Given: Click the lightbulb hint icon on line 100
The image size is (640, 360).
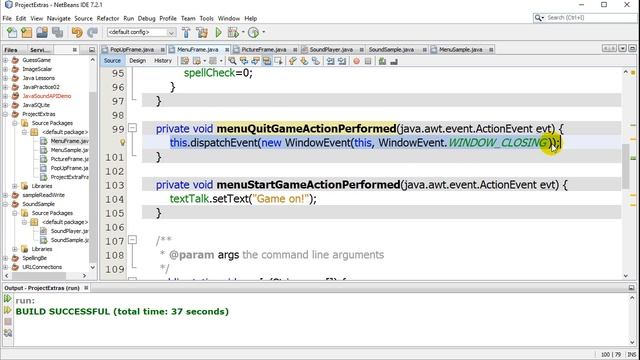Looking at the screenshot, I should (x=122, y=142).
